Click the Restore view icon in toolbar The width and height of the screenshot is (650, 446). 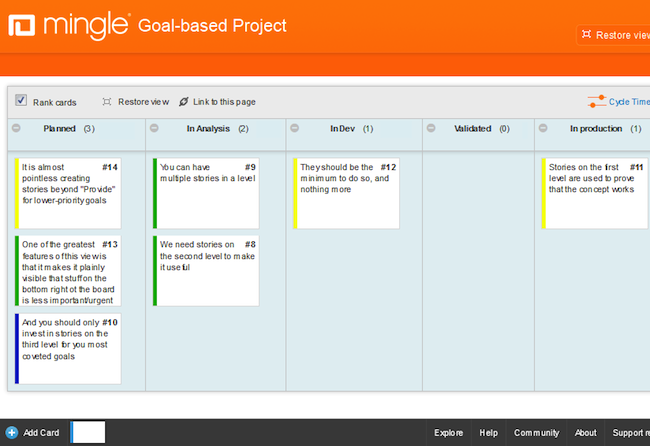coord(107,102)
